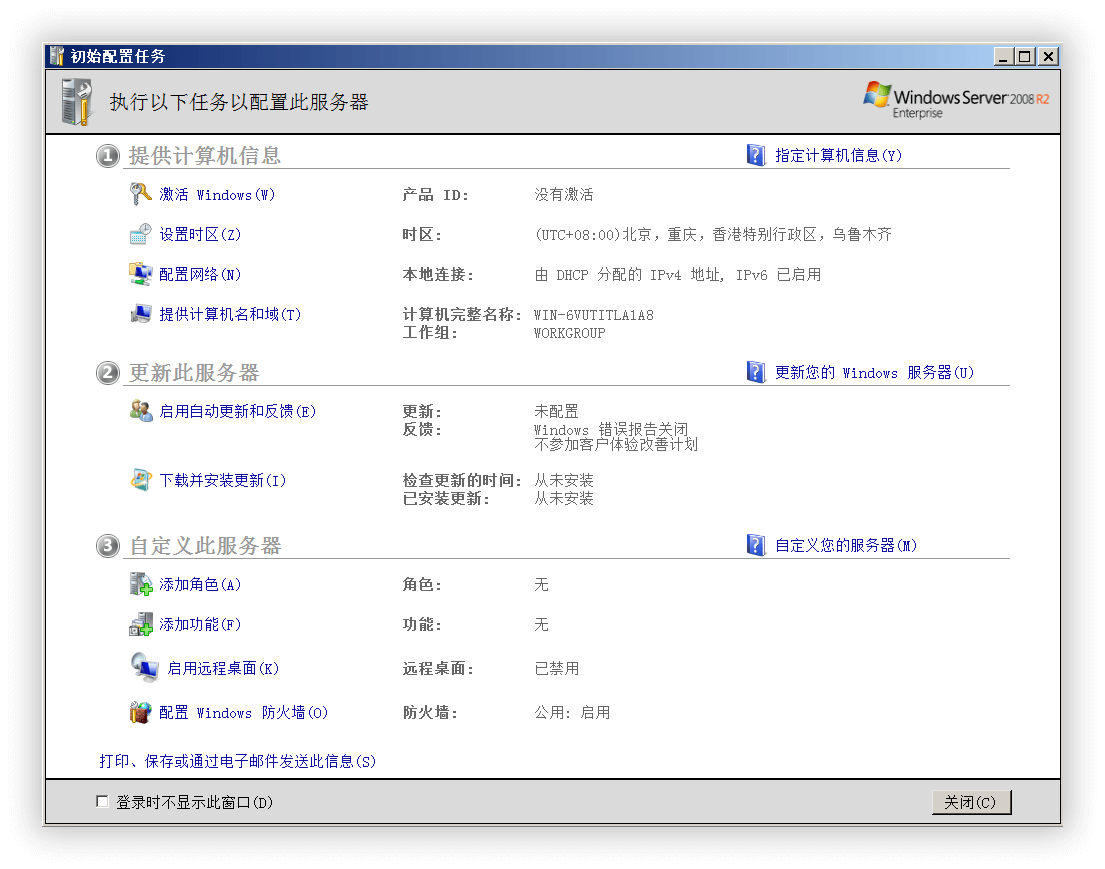Image resolution: width=1105 pixels, height=869 pixels.
Task: Open the 激活 Windows(W) link
Action: pos(217,195)
